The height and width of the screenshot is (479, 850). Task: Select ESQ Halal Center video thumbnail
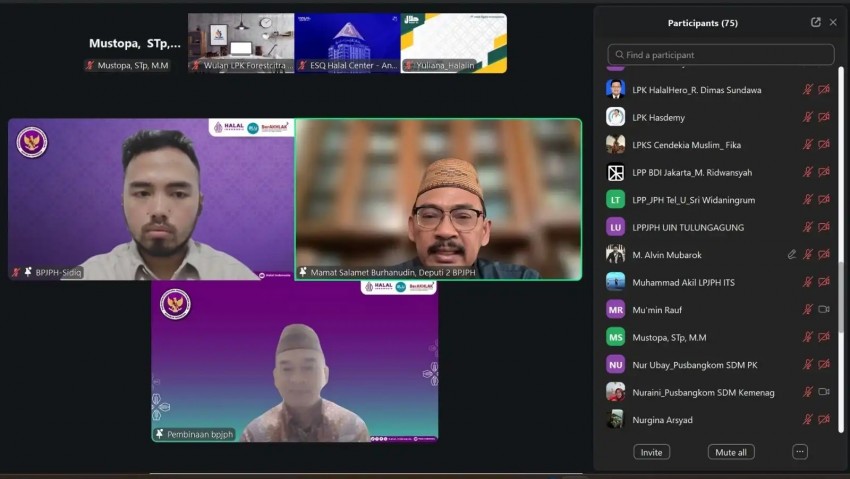coord(347,43)
